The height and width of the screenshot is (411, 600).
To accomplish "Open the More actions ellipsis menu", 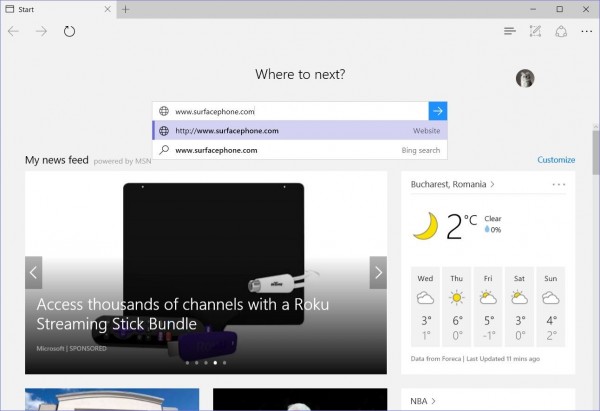I will [586, 31].
